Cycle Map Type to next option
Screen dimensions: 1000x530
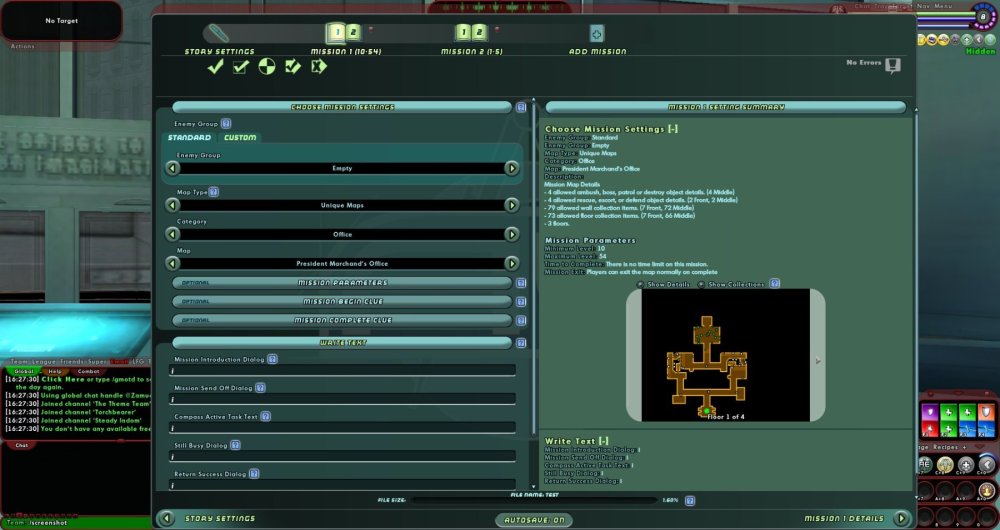coord(511,205)
